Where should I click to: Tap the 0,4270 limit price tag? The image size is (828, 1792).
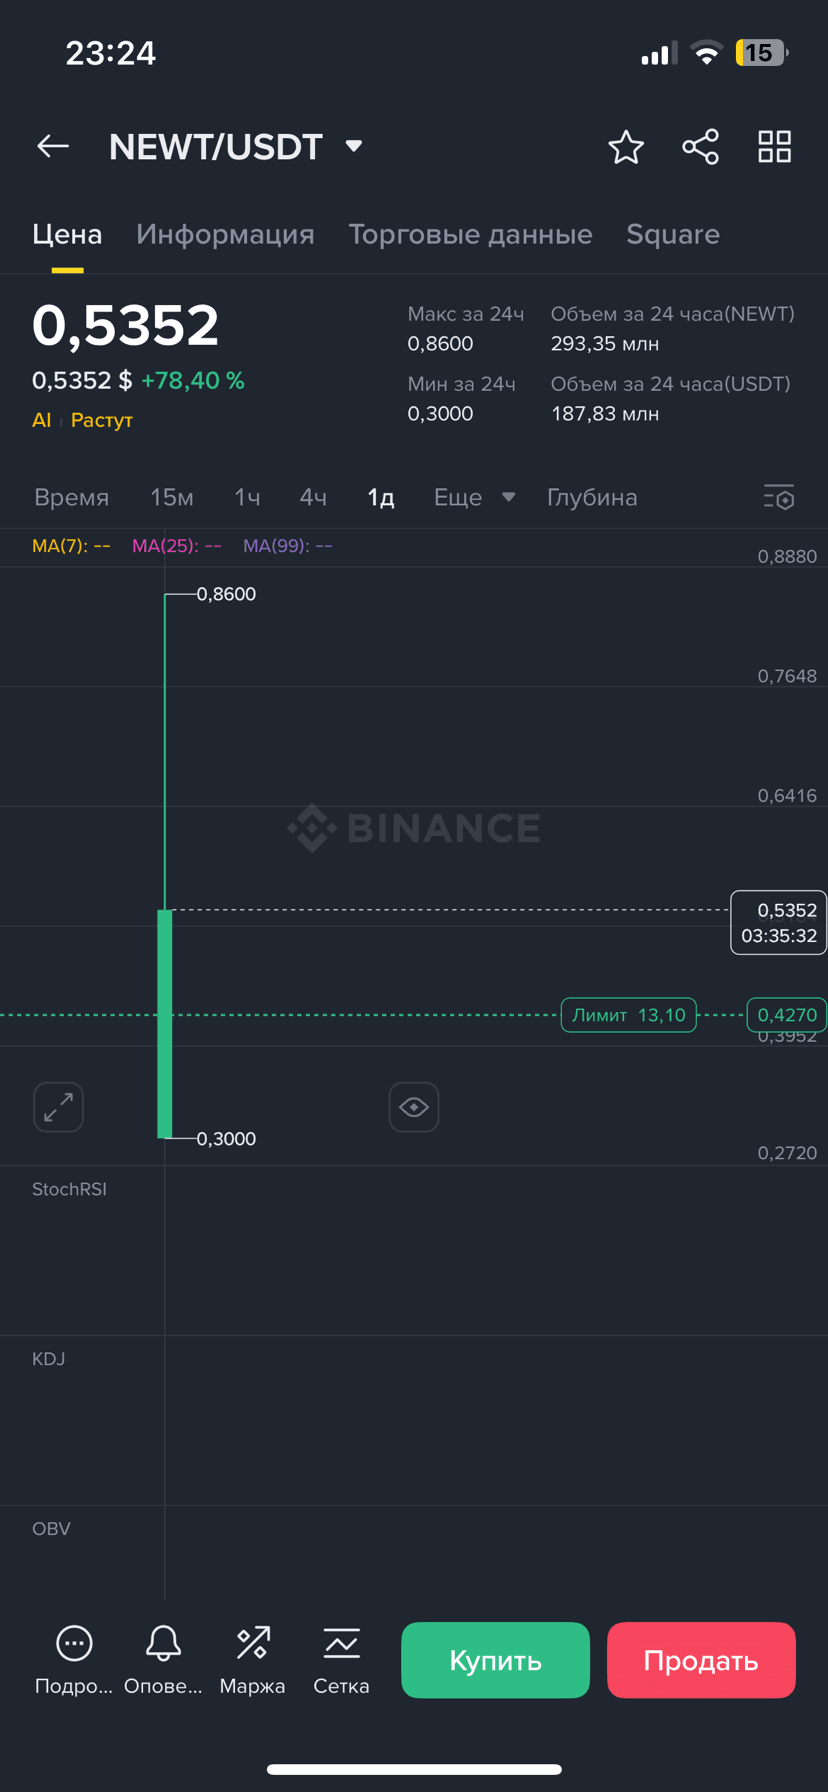[x=787, y=1015]
